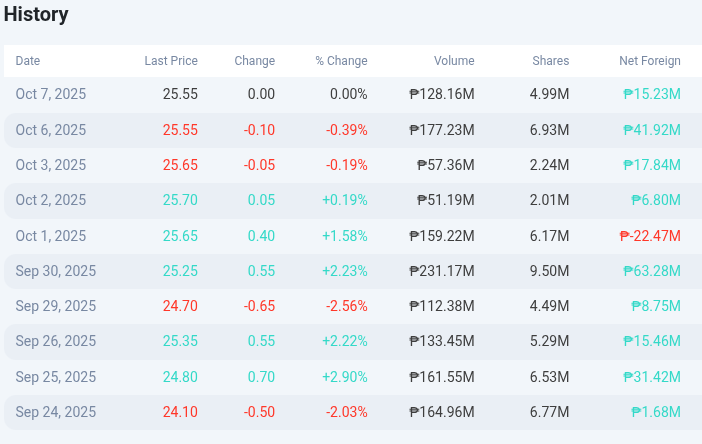Click the negative ₱-22.47M net foreign value
The width and height of the screenshot is (702, 444).
click(650, 236)
